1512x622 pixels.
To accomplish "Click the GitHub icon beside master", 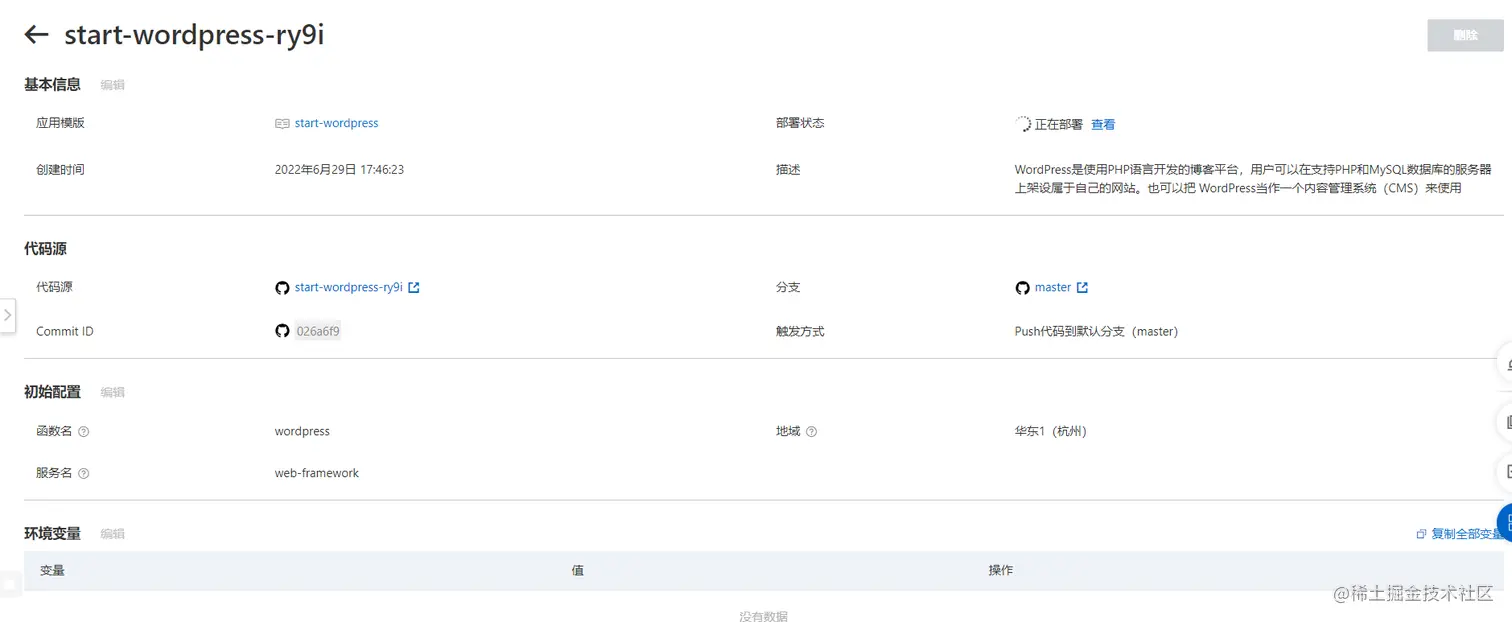I will 1022,288.
